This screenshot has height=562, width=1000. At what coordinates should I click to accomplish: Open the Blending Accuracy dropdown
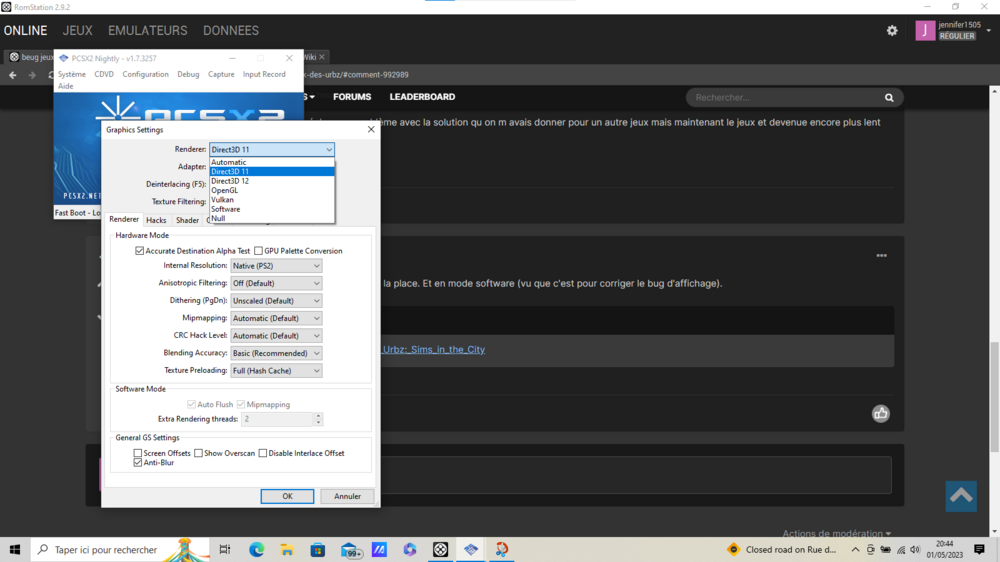[x=276, y=353]
